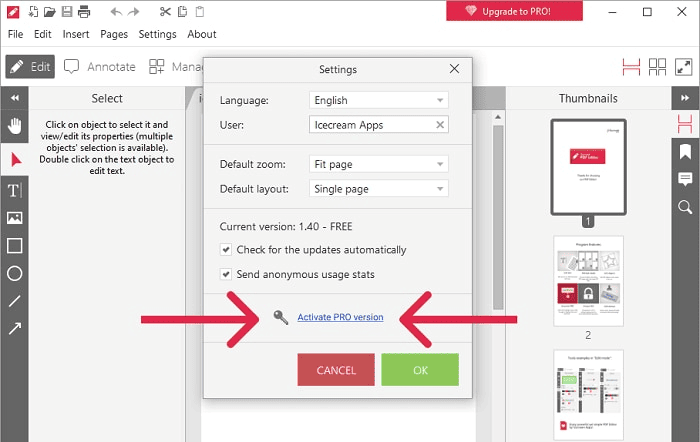
Task: Choose the Text editing tool
Action: click(x=15, y=190)
